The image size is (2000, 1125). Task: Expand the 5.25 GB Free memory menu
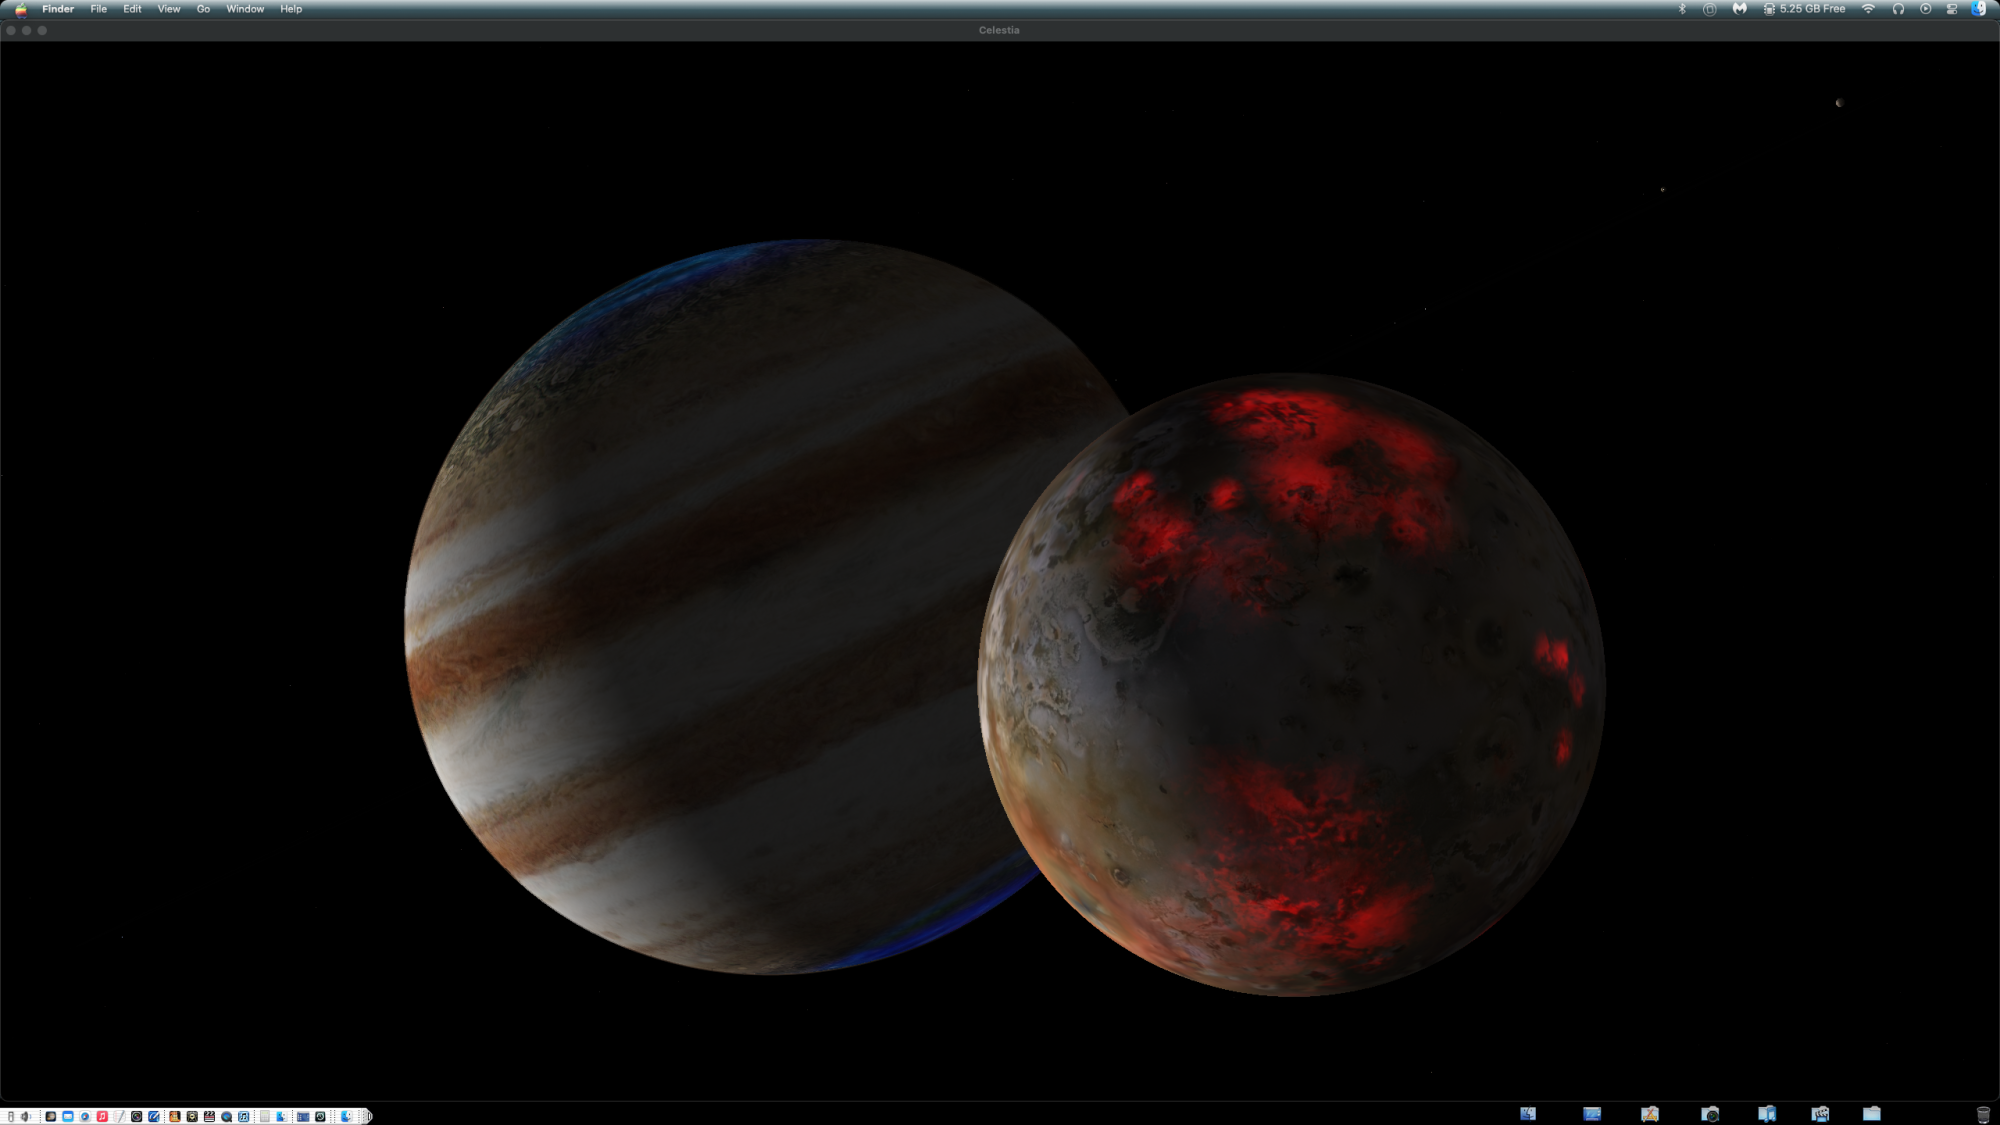1805,9
